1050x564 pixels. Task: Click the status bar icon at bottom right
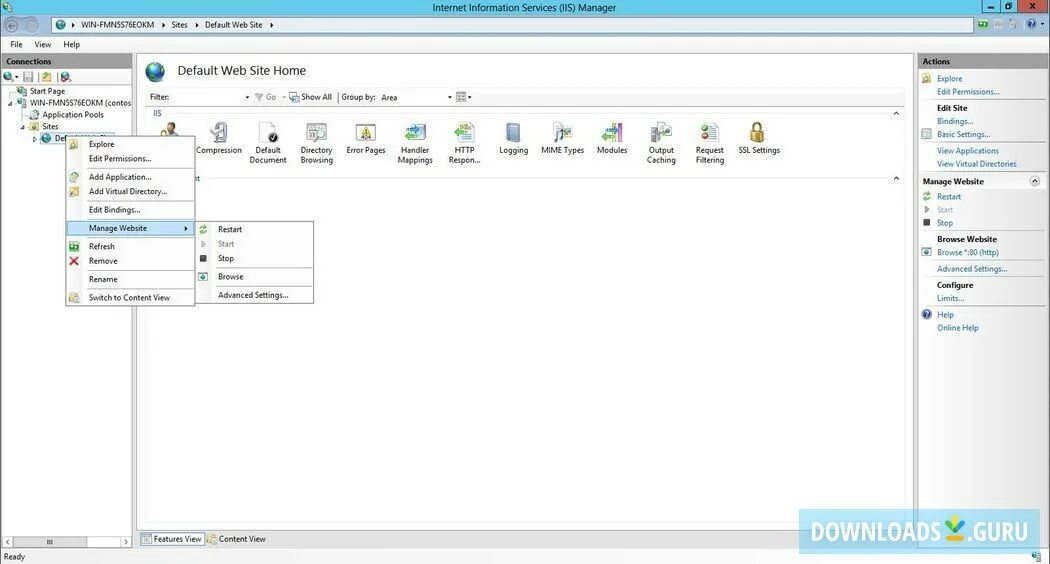pos(1036,556)
